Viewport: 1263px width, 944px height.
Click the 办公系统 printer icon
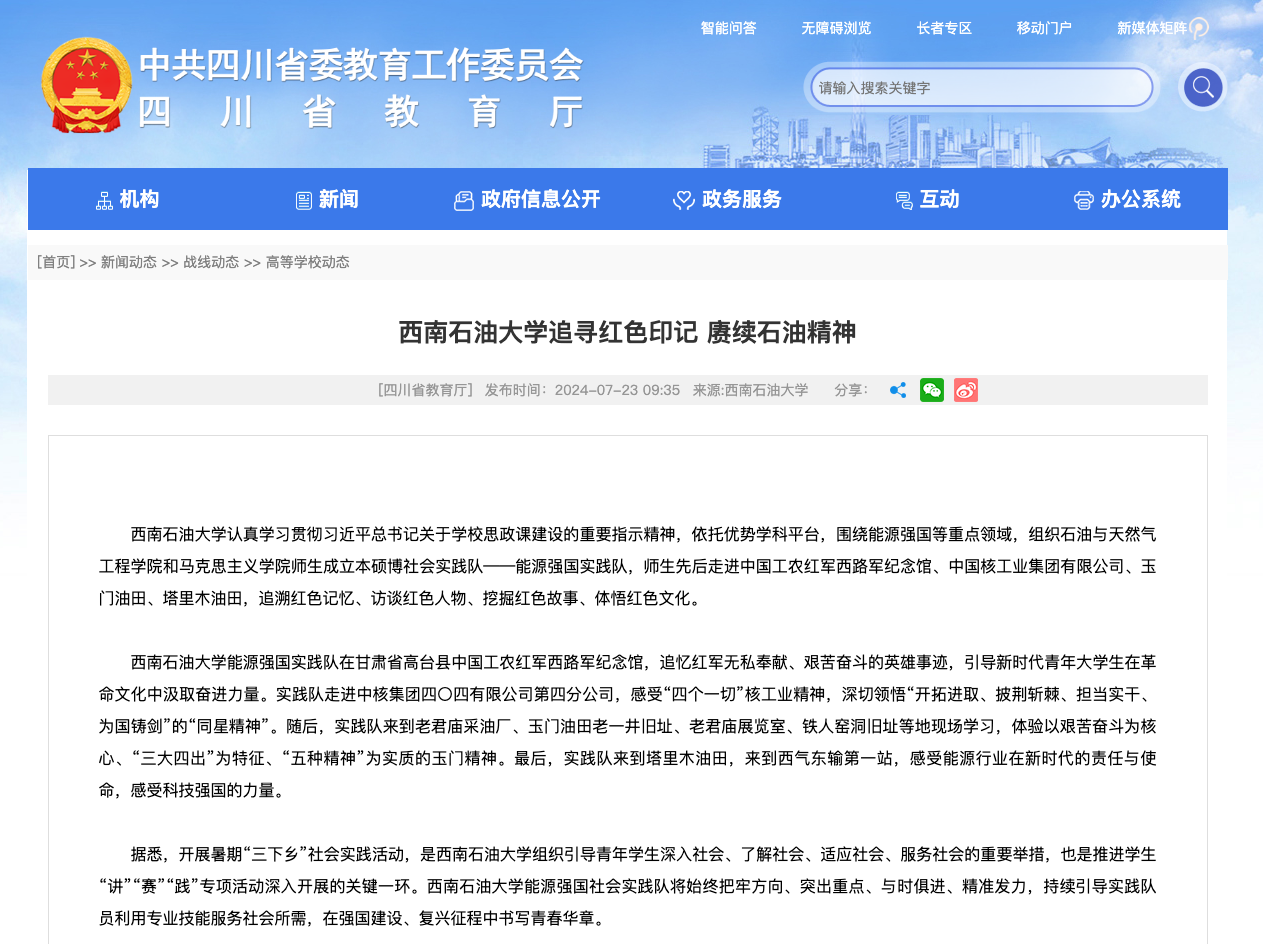[x=1083, y=200]
